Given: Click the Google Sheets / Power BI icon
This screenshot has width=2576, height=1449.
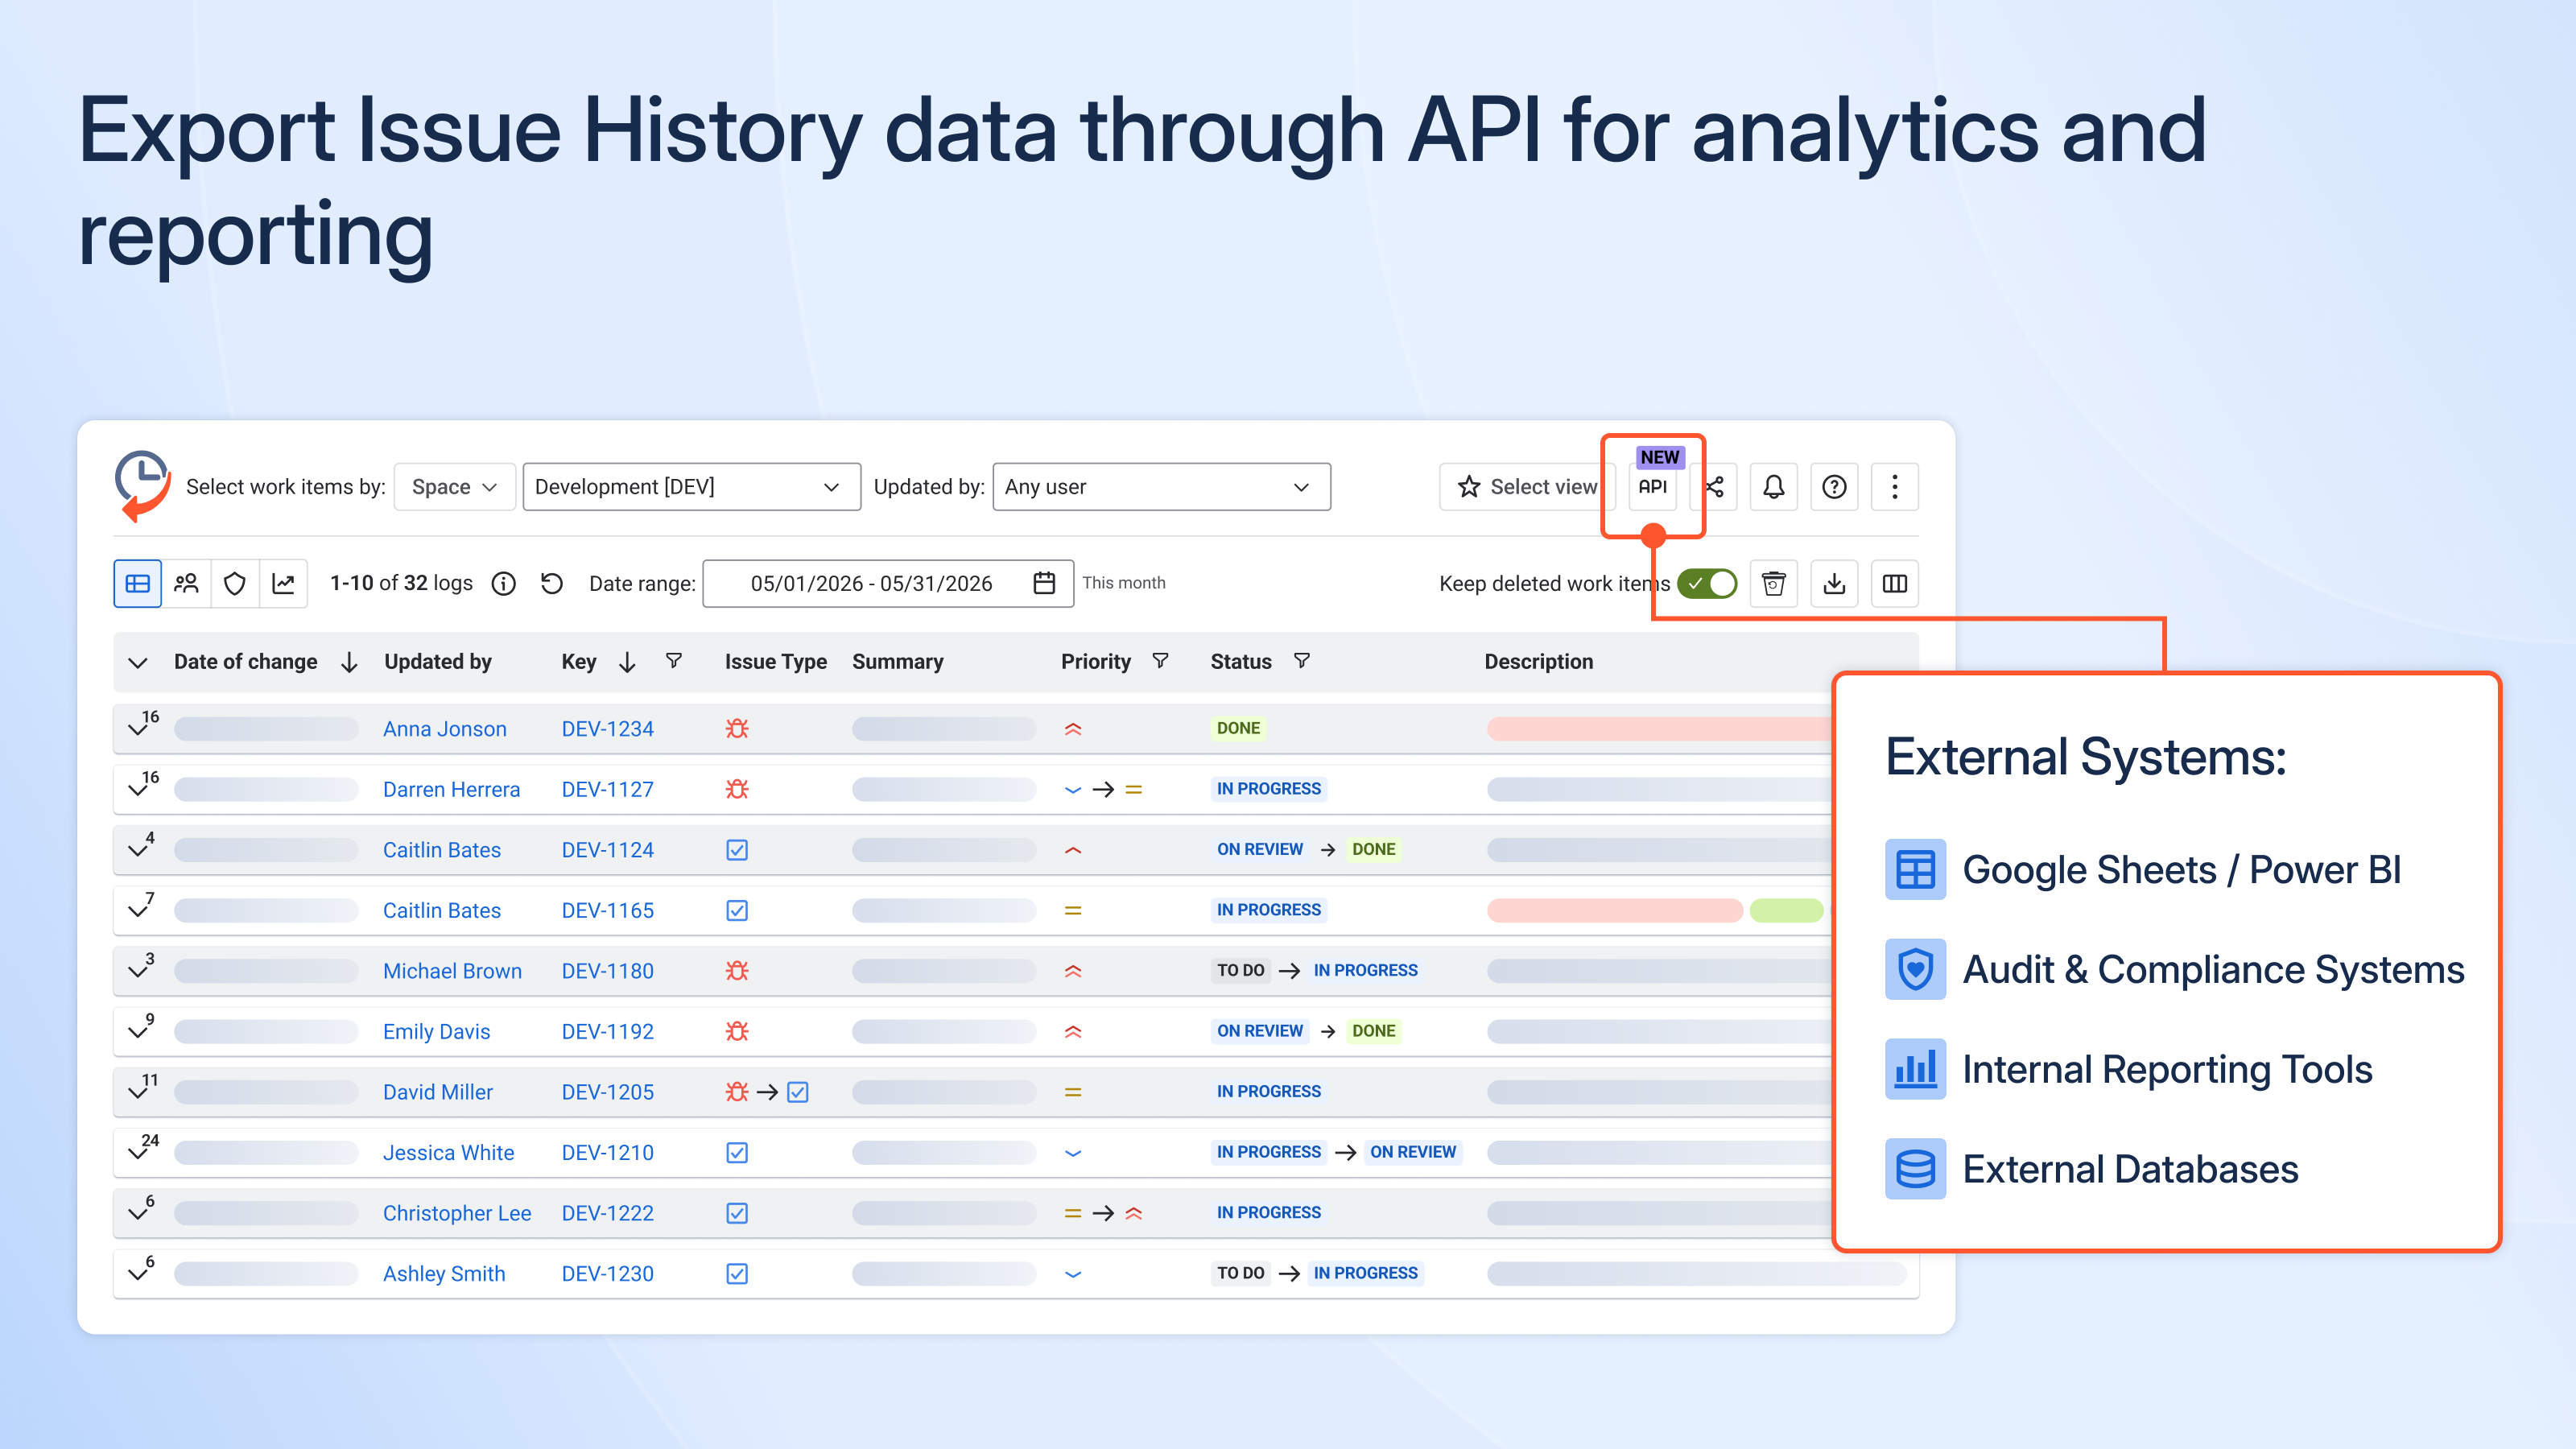Looking at the screenshot, I should click(x=1915, y=869).
